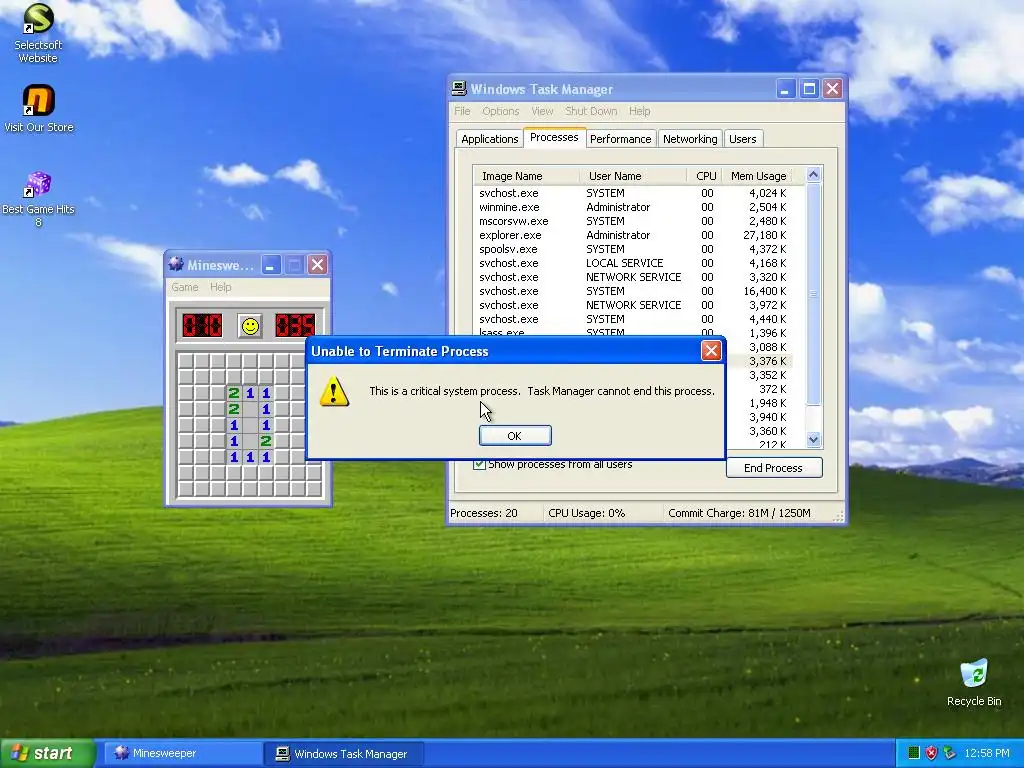Select svchost.exe row using 4,024 K

pyautogui.click(x=632, y=193)
